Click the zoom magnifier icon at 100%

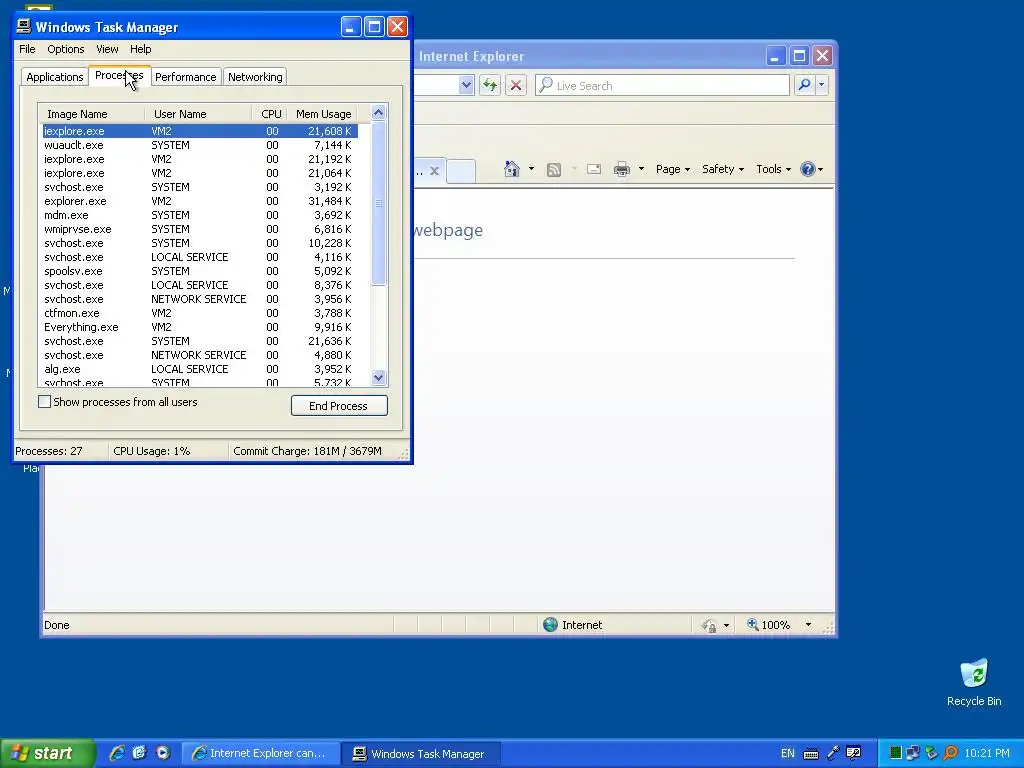[752, 624]
